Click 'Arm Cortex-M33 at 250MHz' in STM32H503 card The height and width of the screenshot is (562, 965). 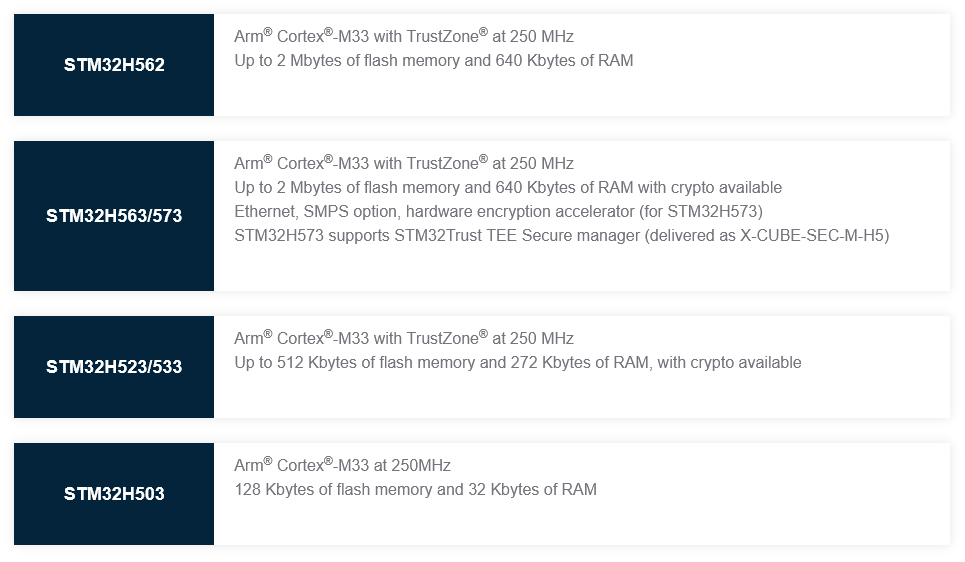[342, 465]
